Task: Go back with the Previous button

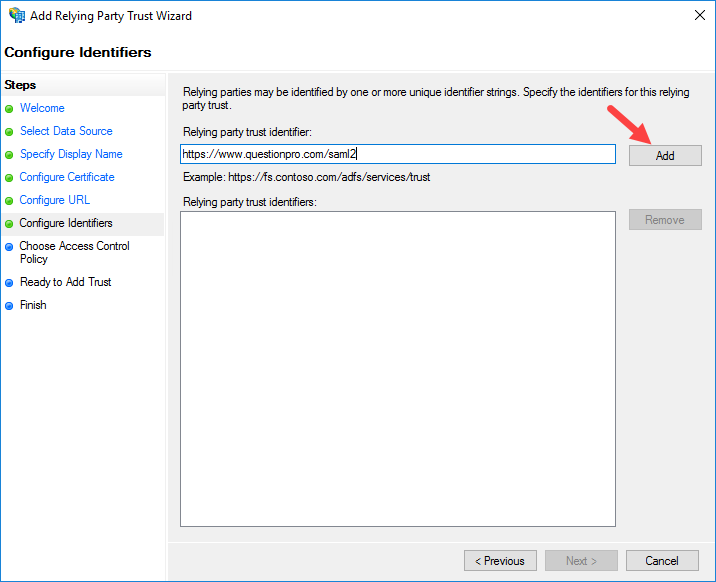Action: click(x=500, y=561)
